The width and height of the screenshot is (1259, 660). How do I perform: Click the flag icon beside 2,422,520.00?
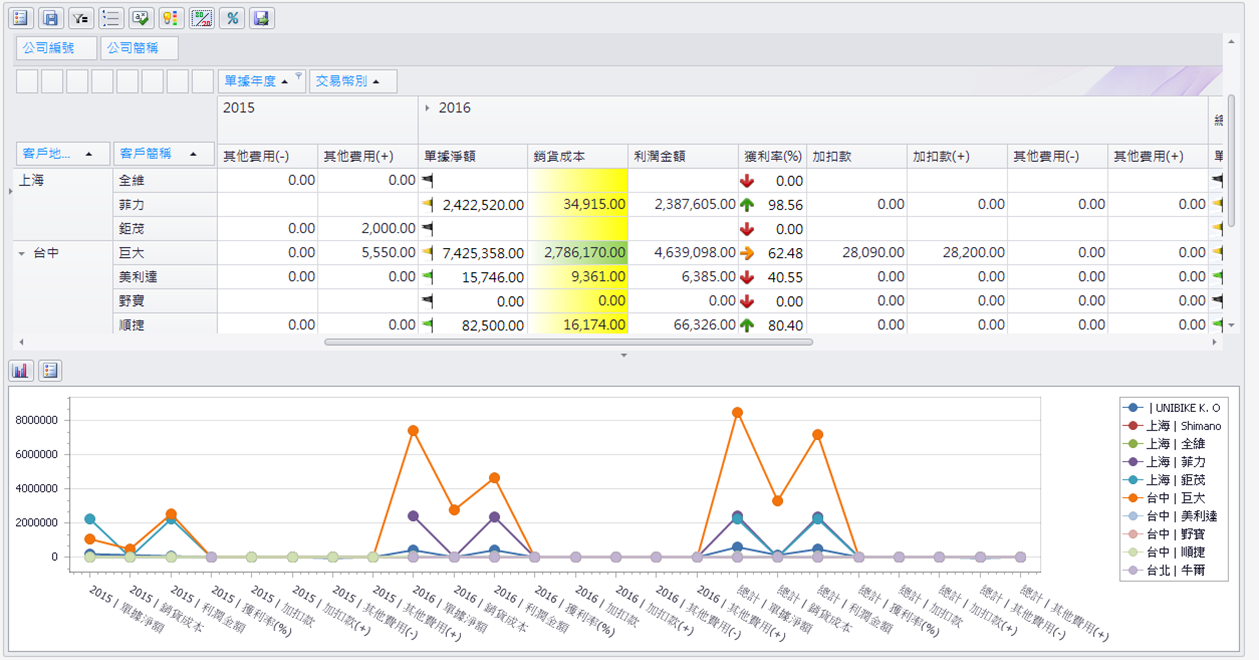click(x=427, y=205)
